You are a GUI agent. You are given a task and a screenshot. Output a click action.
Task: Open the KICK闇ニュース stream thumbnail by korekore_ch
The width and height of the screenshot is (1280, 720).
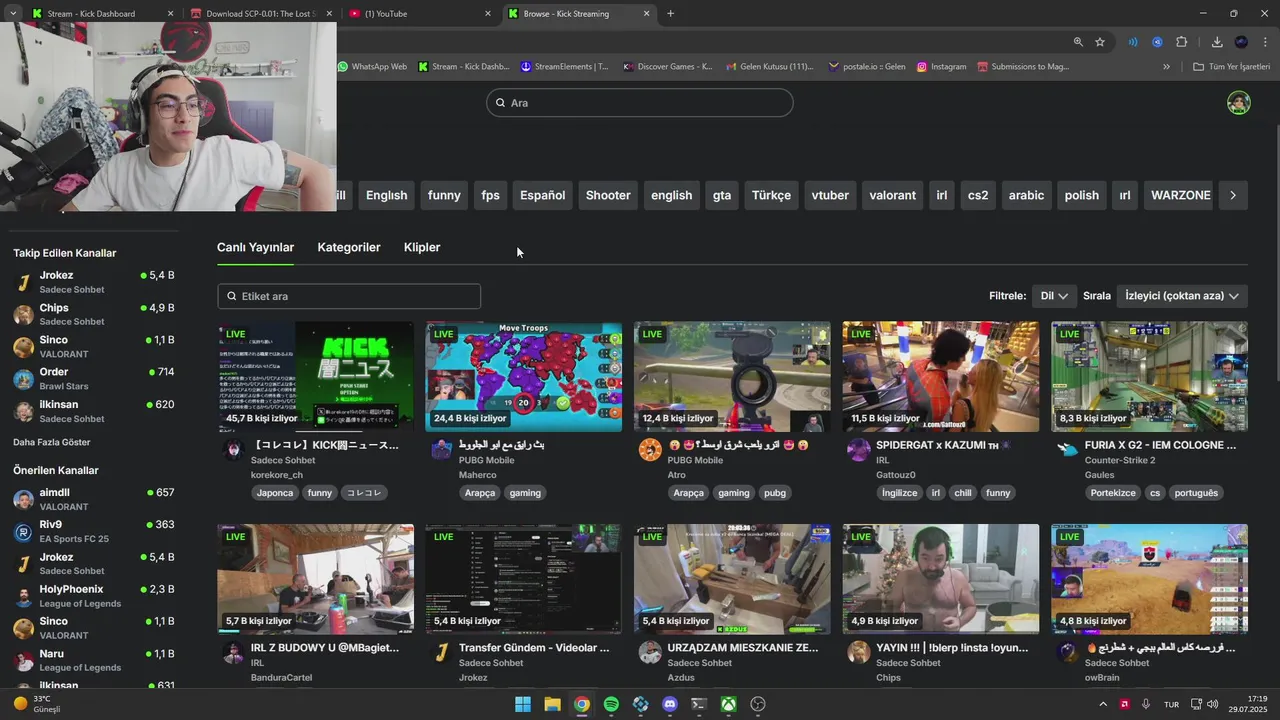[315, 376]
